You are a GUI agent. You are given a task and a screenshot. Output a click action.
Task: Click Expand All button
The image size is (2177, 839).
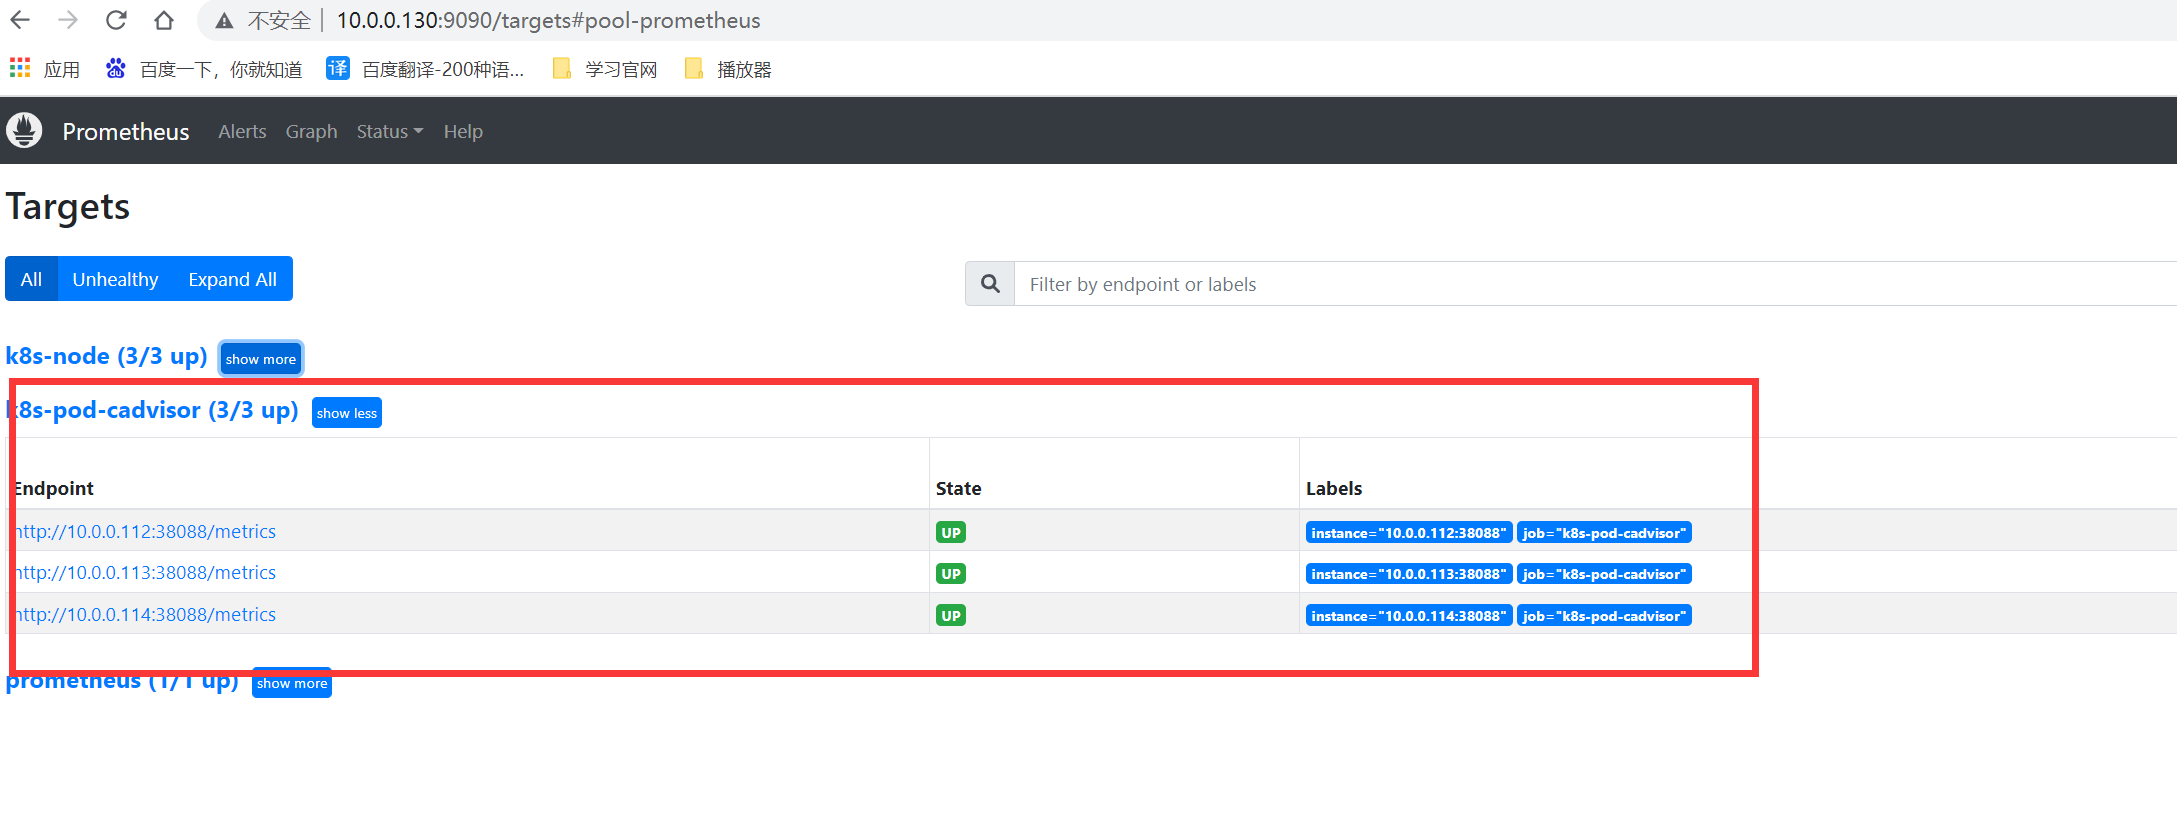point(232,279)
